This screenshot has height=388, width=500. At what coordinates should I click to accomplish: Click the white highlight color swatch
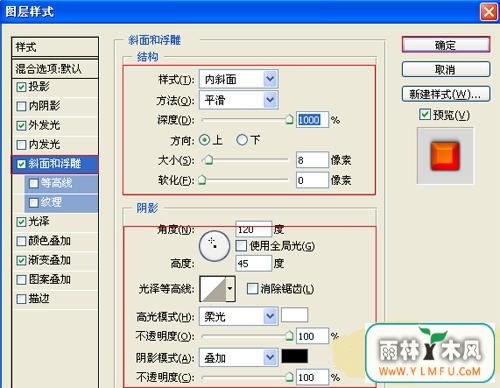coord(294,315)
